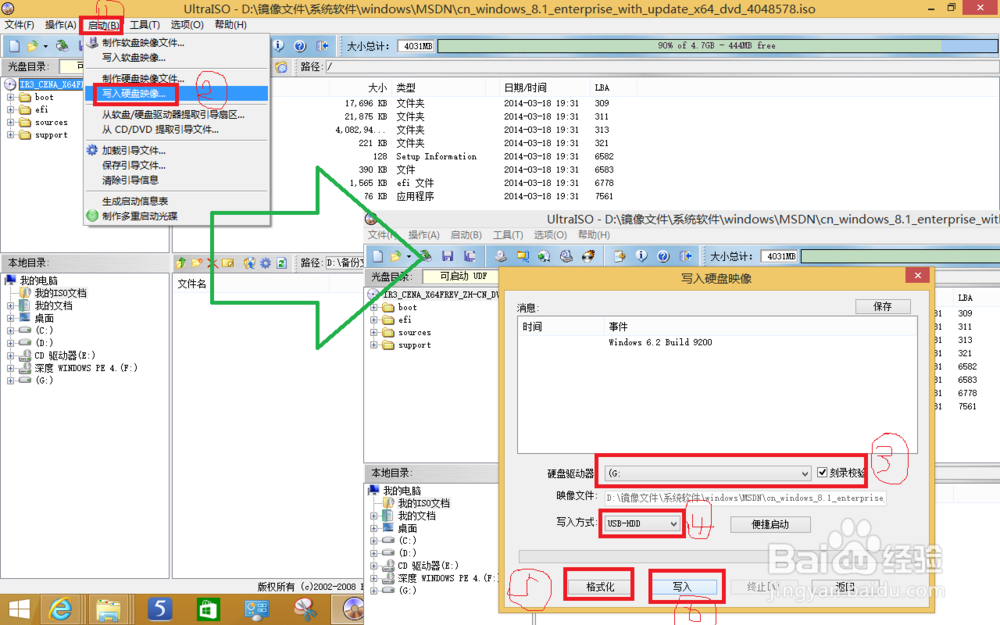
Task: Expand 我的文档 node in window with open 启动 menu
Action: pos(10,305)
